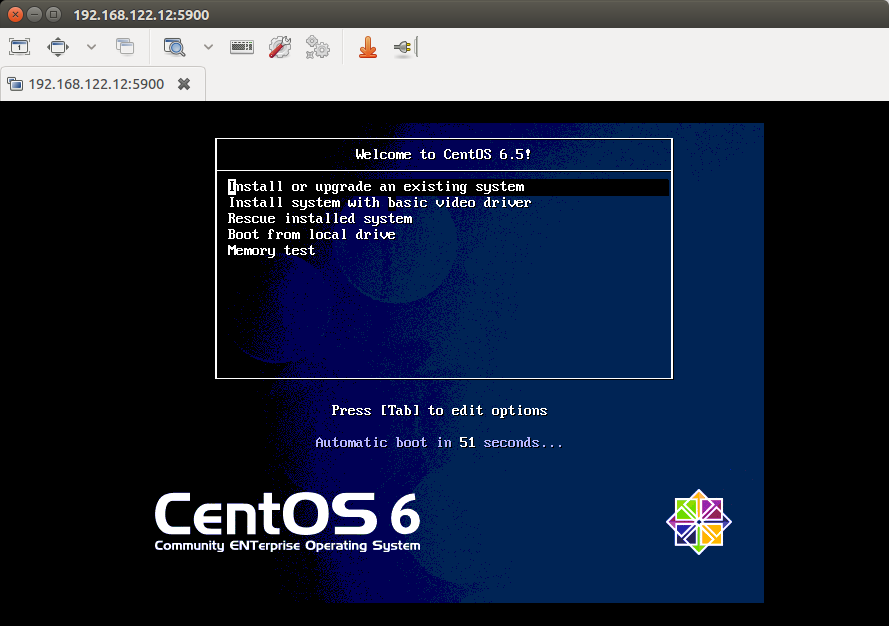Select the 192.168.122.12:5900 connection tab
Screen dimensions: 889x626
click(x=103, y=84)
